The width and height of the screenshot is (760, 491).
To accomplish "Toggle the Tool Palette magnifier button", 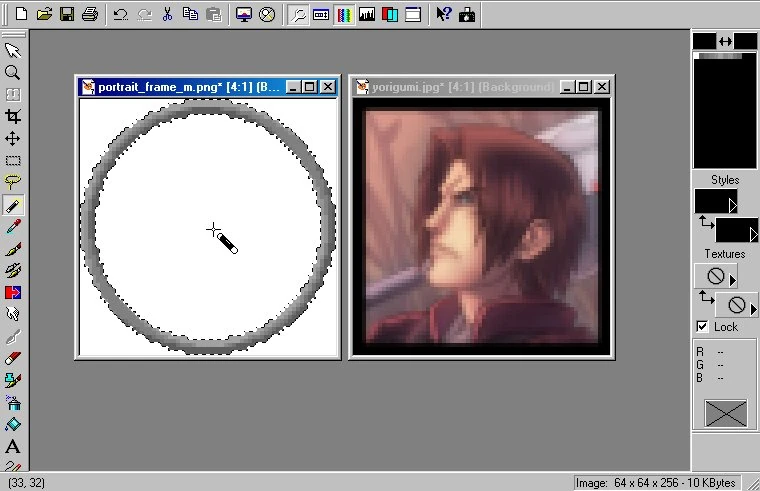I will click(298, 15).
